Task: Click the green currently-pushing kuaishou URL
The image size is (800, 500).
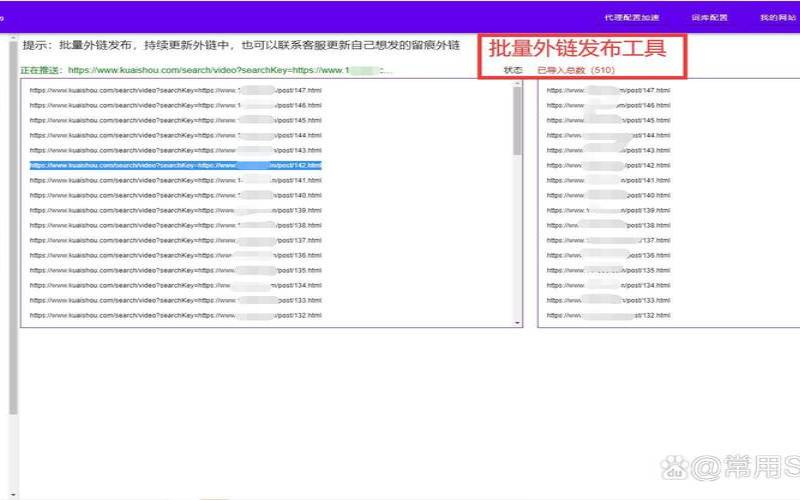Action: (230, 70)
